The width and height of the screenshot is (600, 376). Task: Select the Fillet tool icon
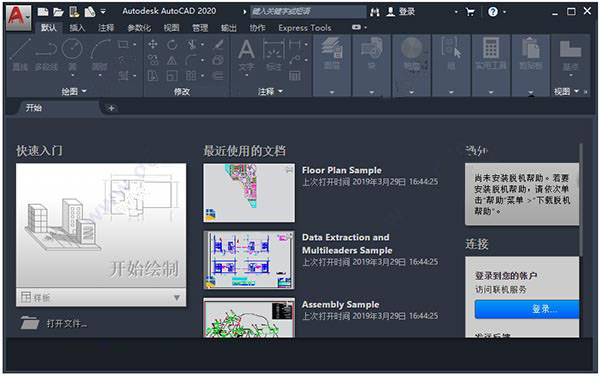[191, 60]
